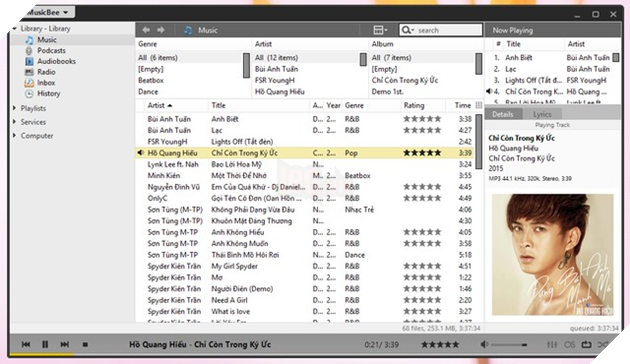630x364 pixels.
Task: Click the magnifier search options icon
Action: tap(407, 30)
